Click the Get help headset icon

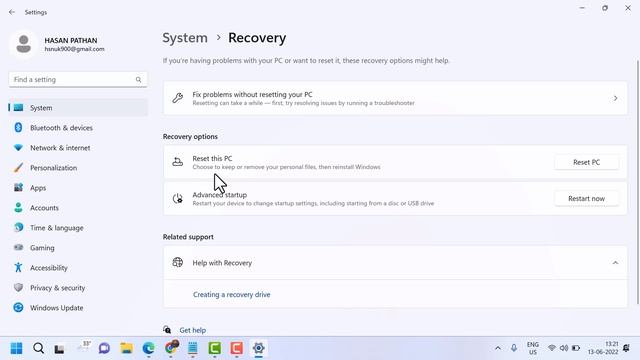(167, 329)
